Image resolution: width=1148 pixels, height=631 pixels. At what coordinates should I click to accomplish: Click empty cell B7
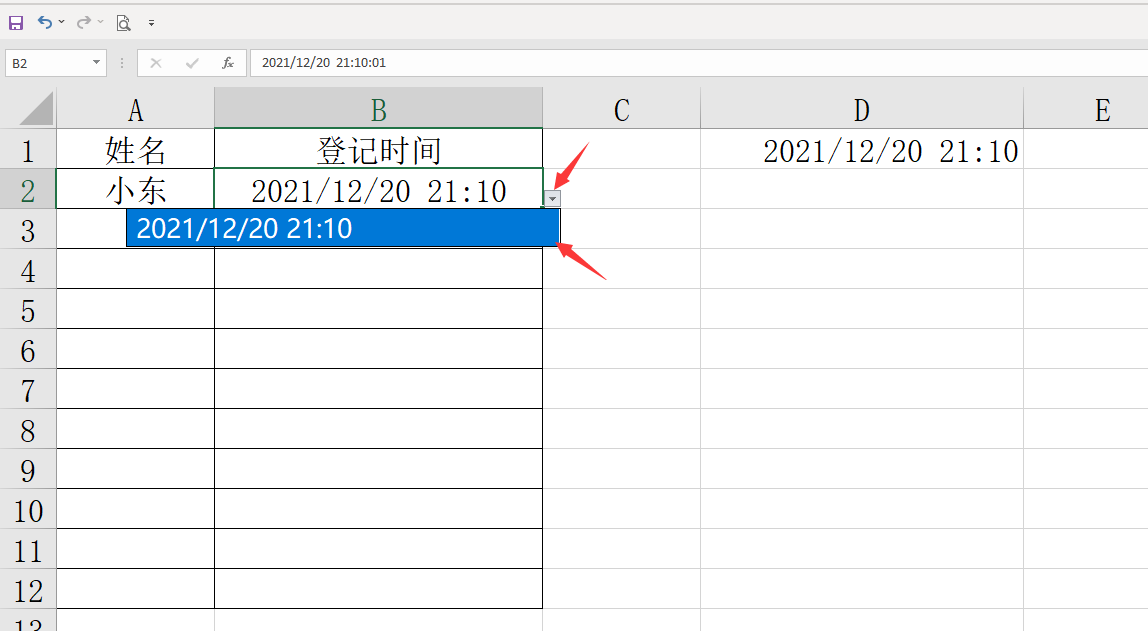click(379, 389)
